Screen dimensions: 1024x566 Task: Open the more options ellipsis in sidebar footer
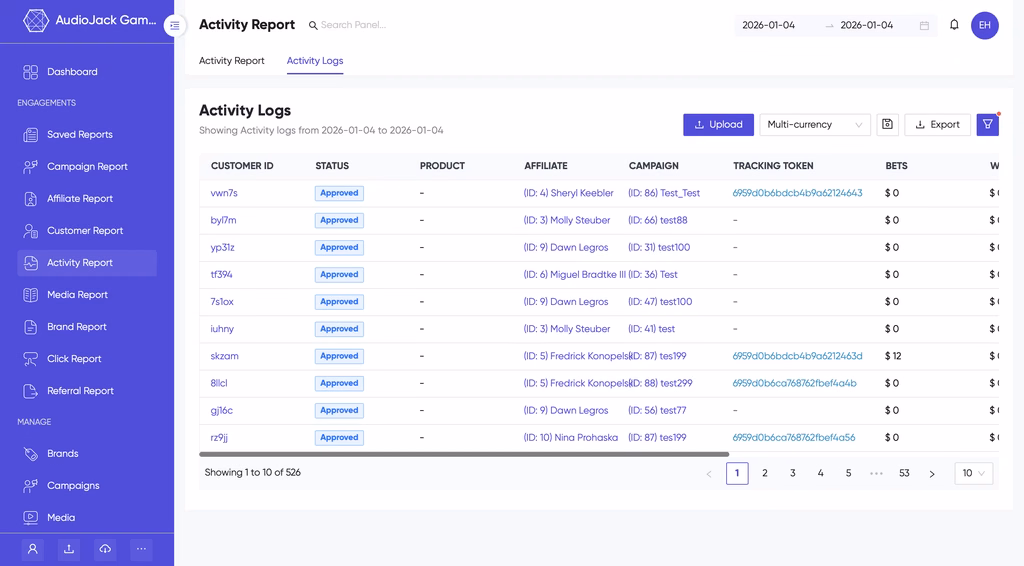tap(141, 549)
